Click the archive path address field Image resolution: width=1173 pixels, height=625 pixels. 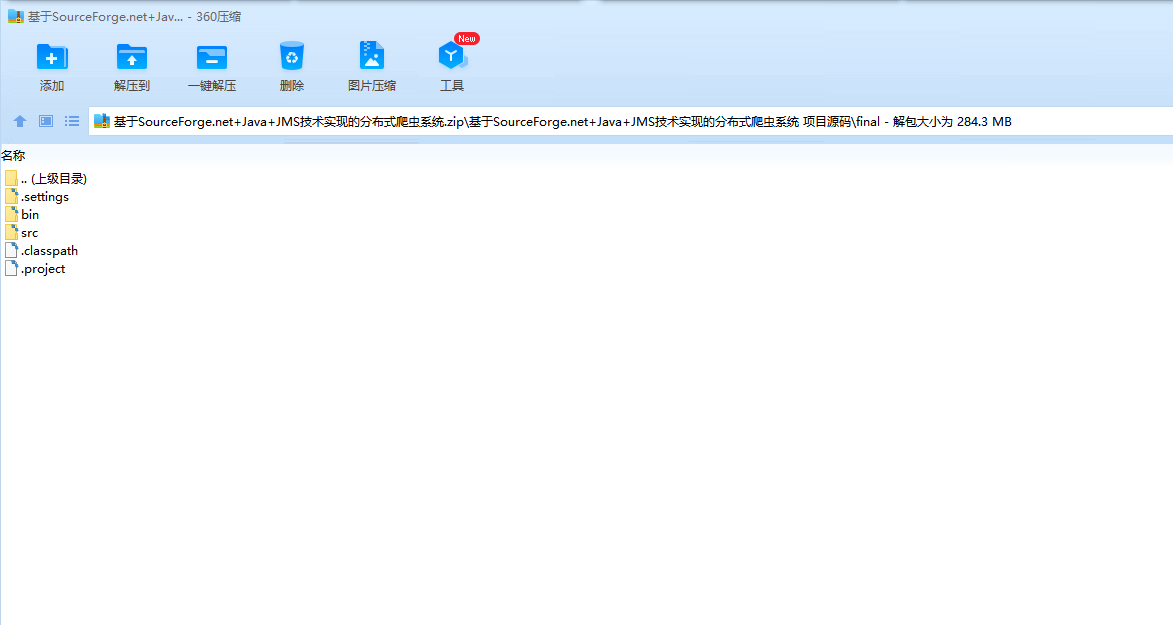631,121
